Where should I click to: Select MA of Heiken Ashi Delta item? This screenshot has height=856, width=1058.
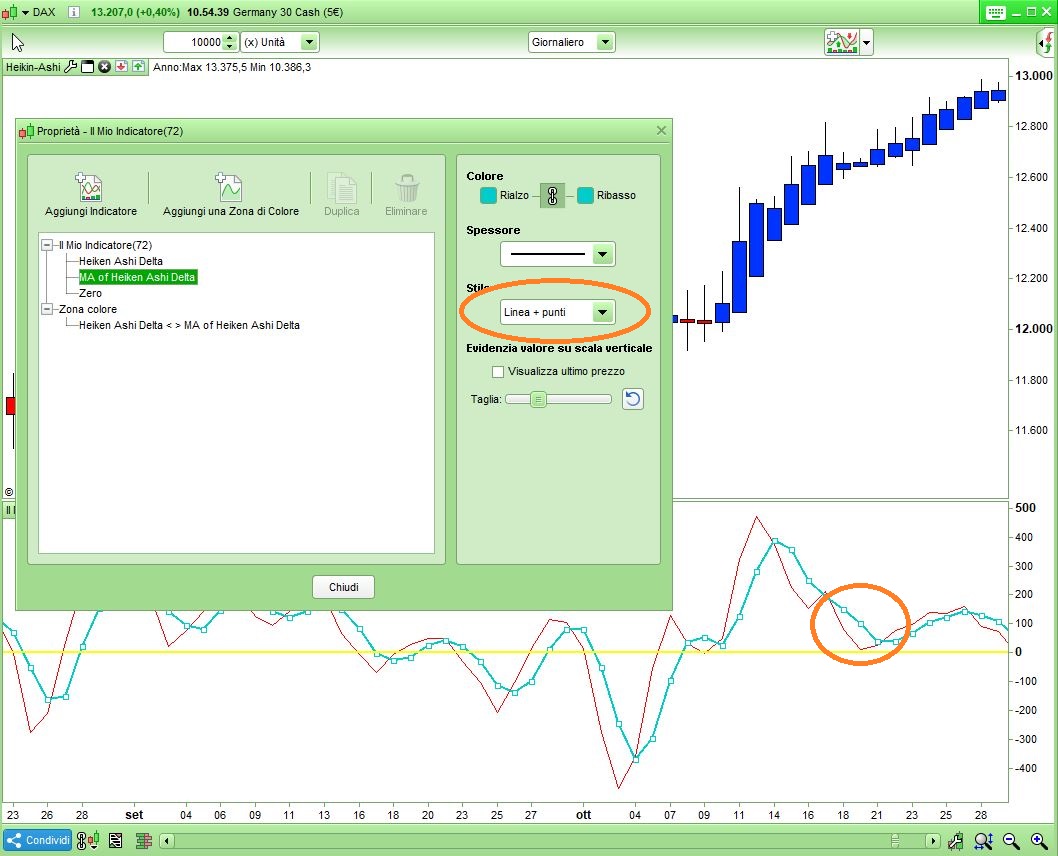138,277
